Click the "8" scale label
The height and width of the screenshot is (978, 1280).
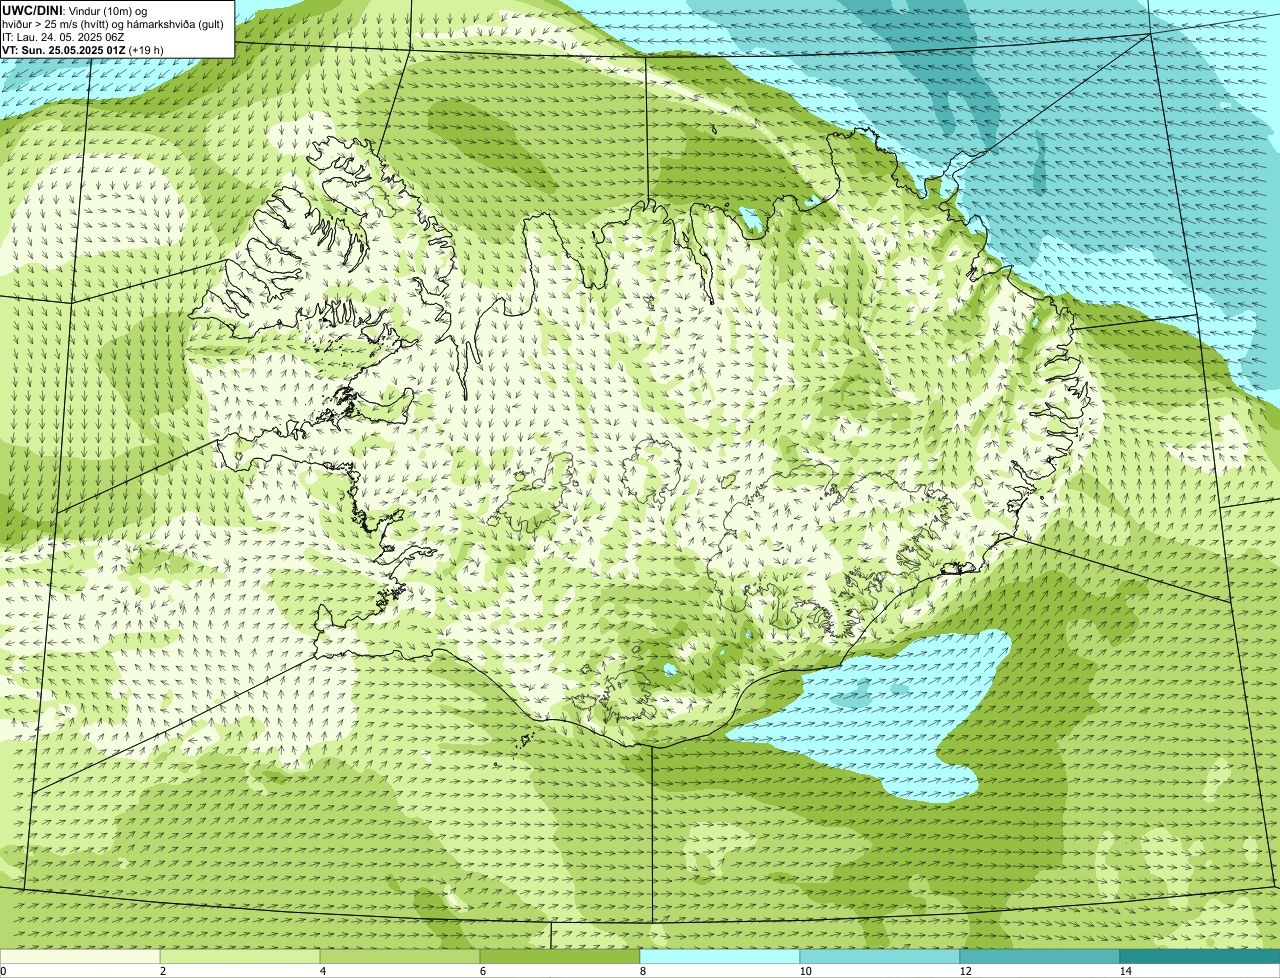[642, 971]
